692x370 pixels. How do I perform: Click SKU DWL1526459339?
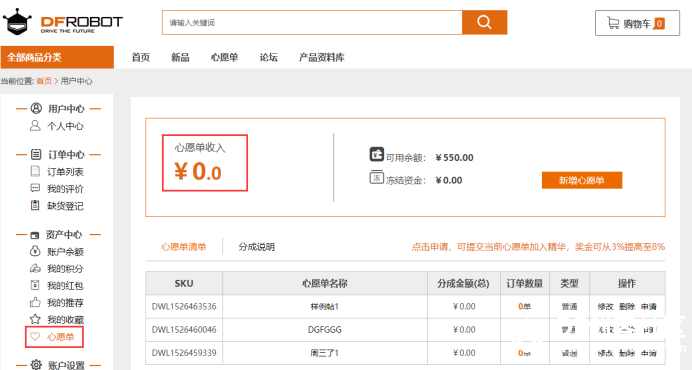[x=184, y=353]
